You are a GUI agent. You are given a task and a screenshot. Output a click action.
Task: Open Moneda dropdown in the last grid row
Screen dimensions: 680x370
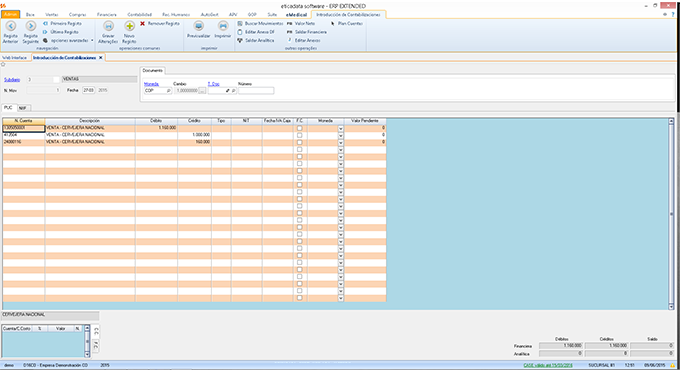[340, 298]
